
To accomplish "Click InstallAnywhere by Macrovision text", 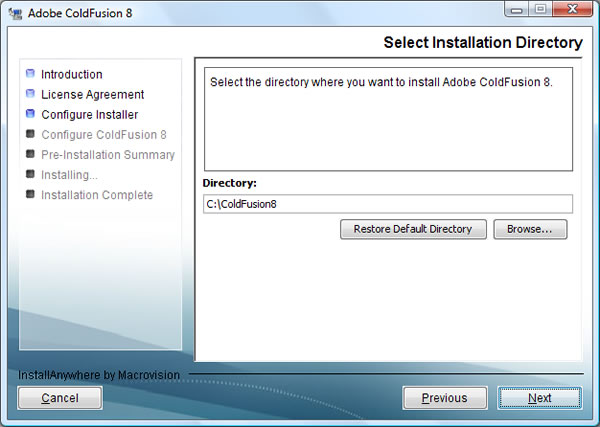I will [99, 375].
